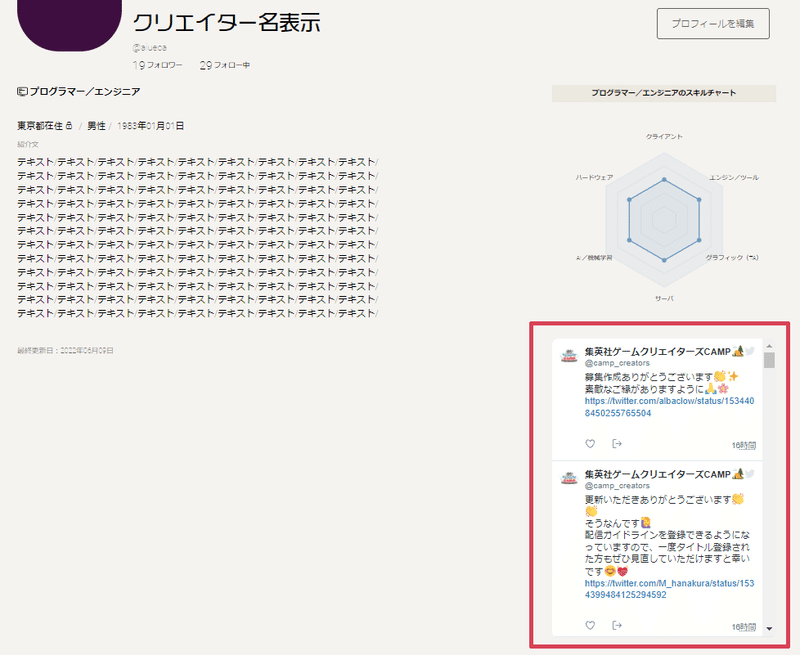Click the グラフィック label on the radar chart
This screenshot has width=800, height=655.
[732, 258]
